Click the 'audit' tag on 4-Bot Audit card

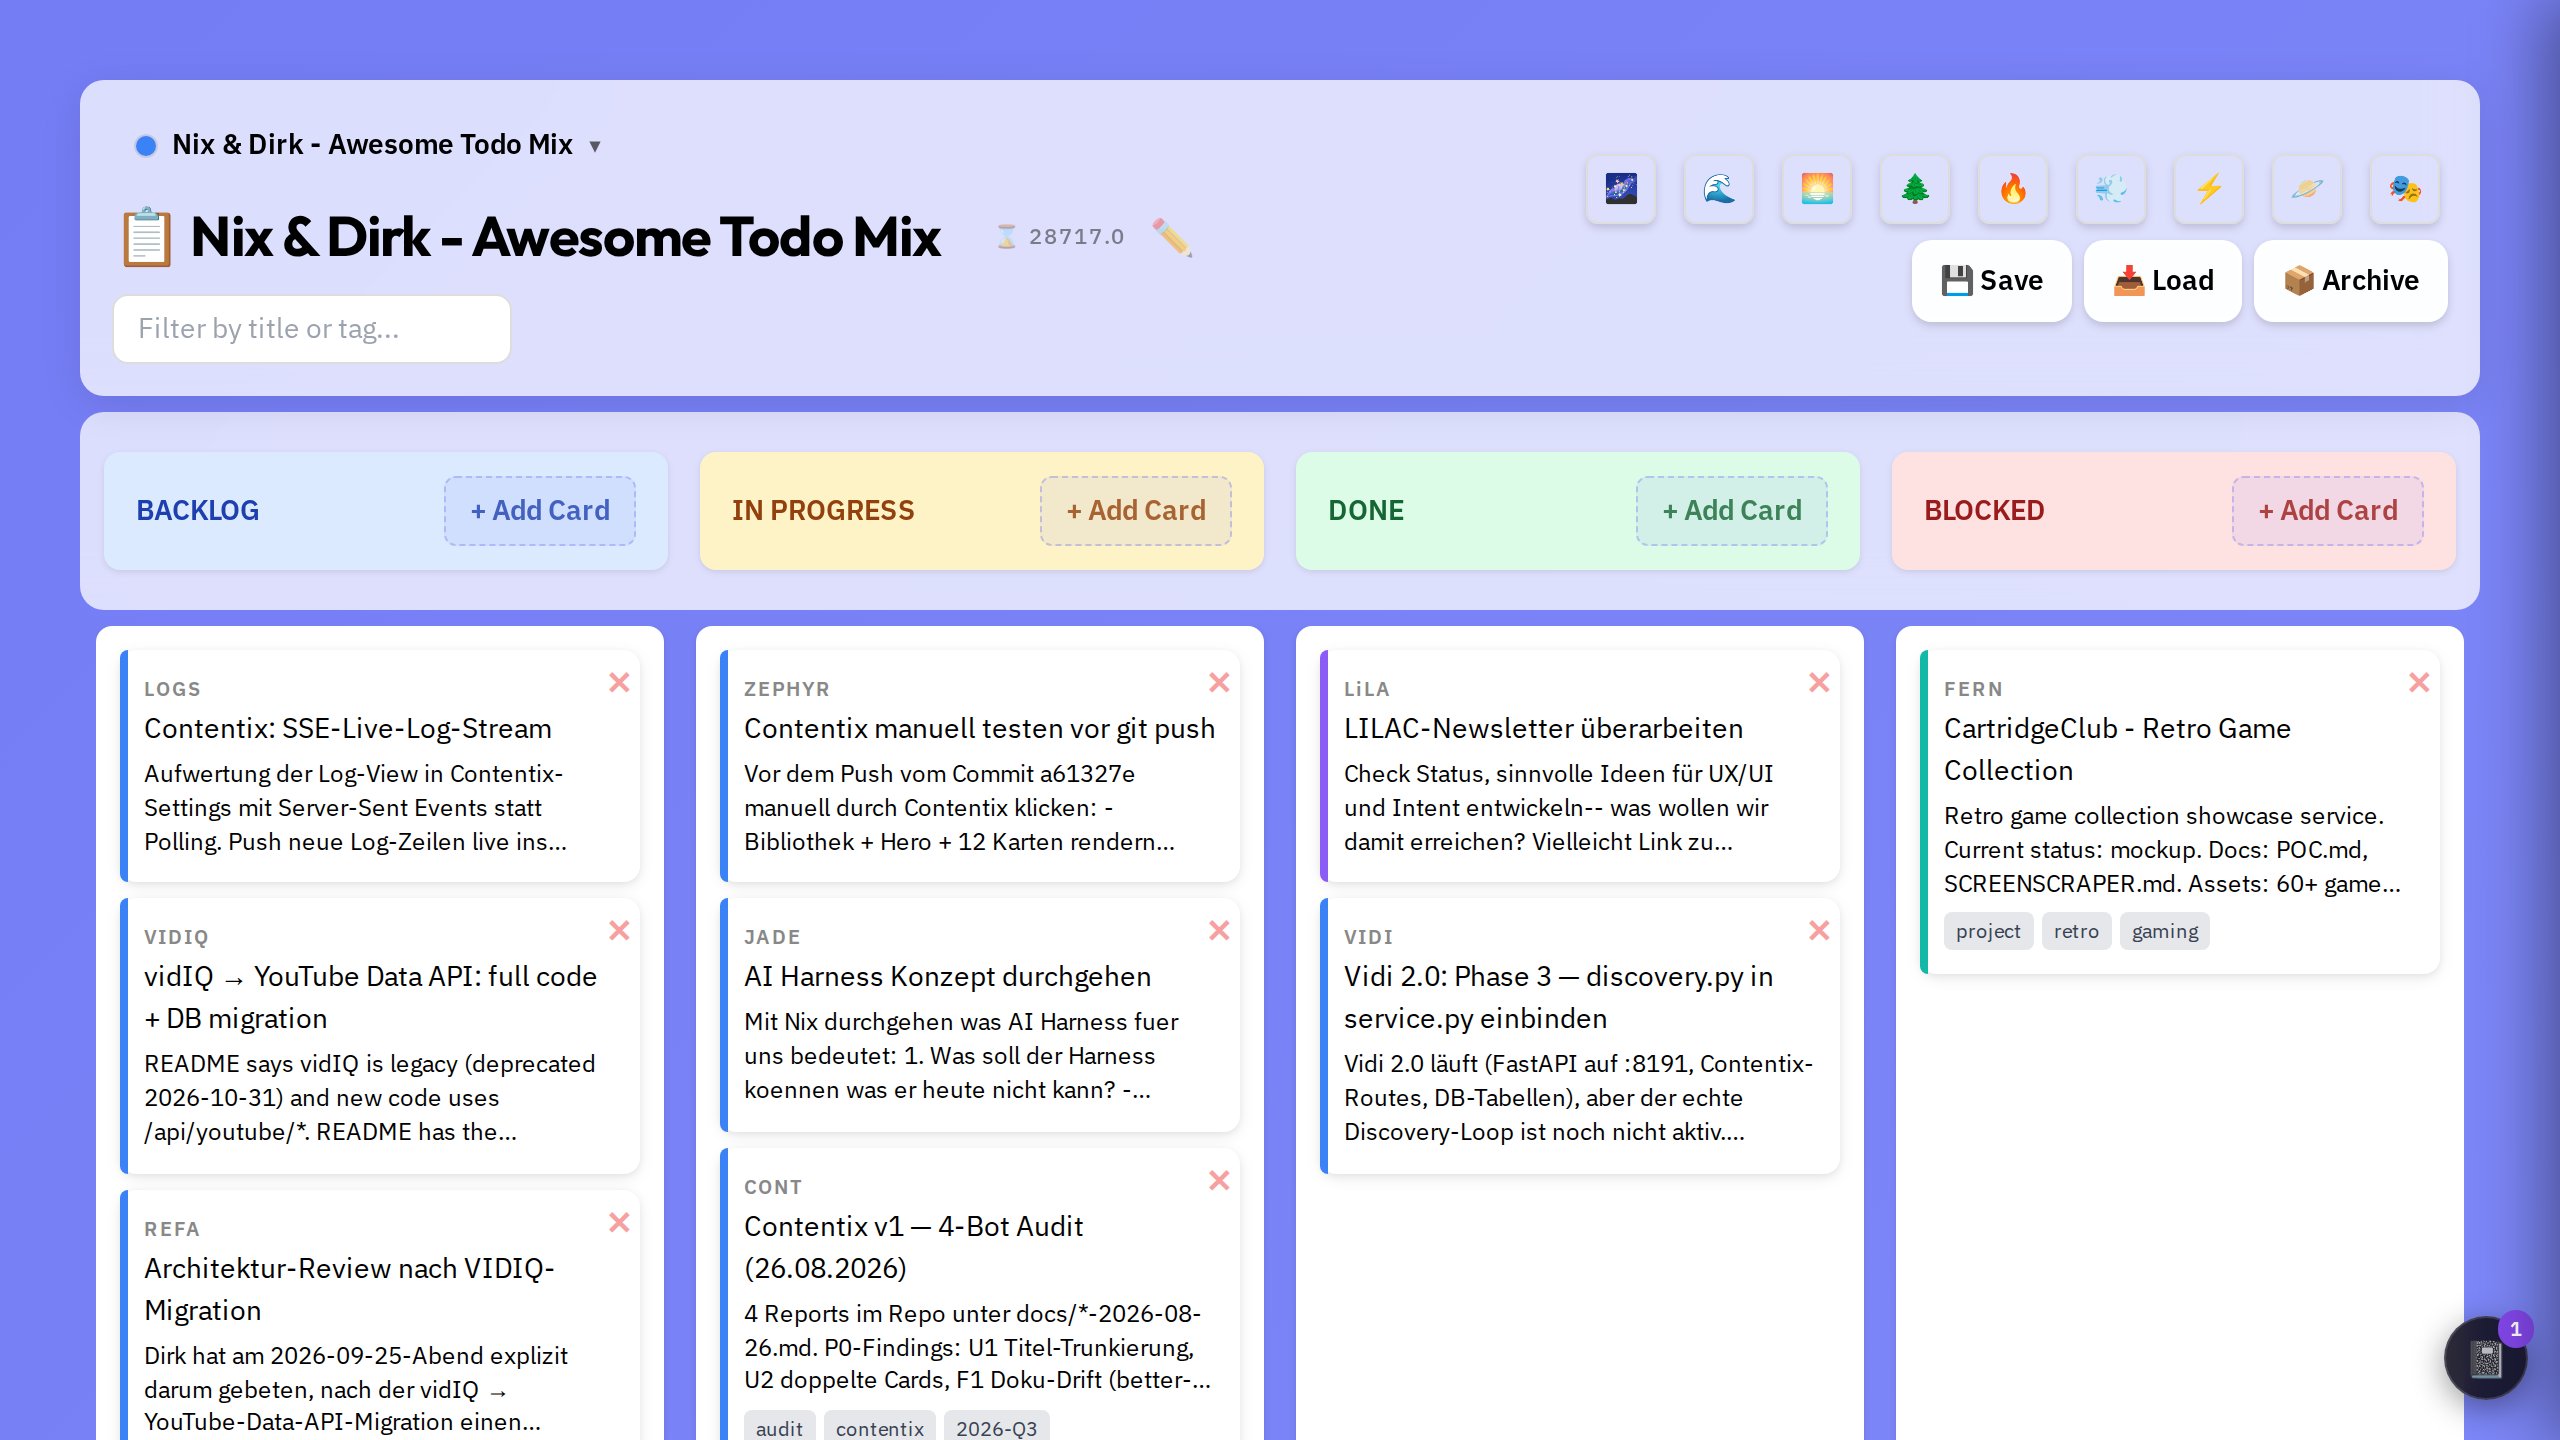click(779, 1427)
